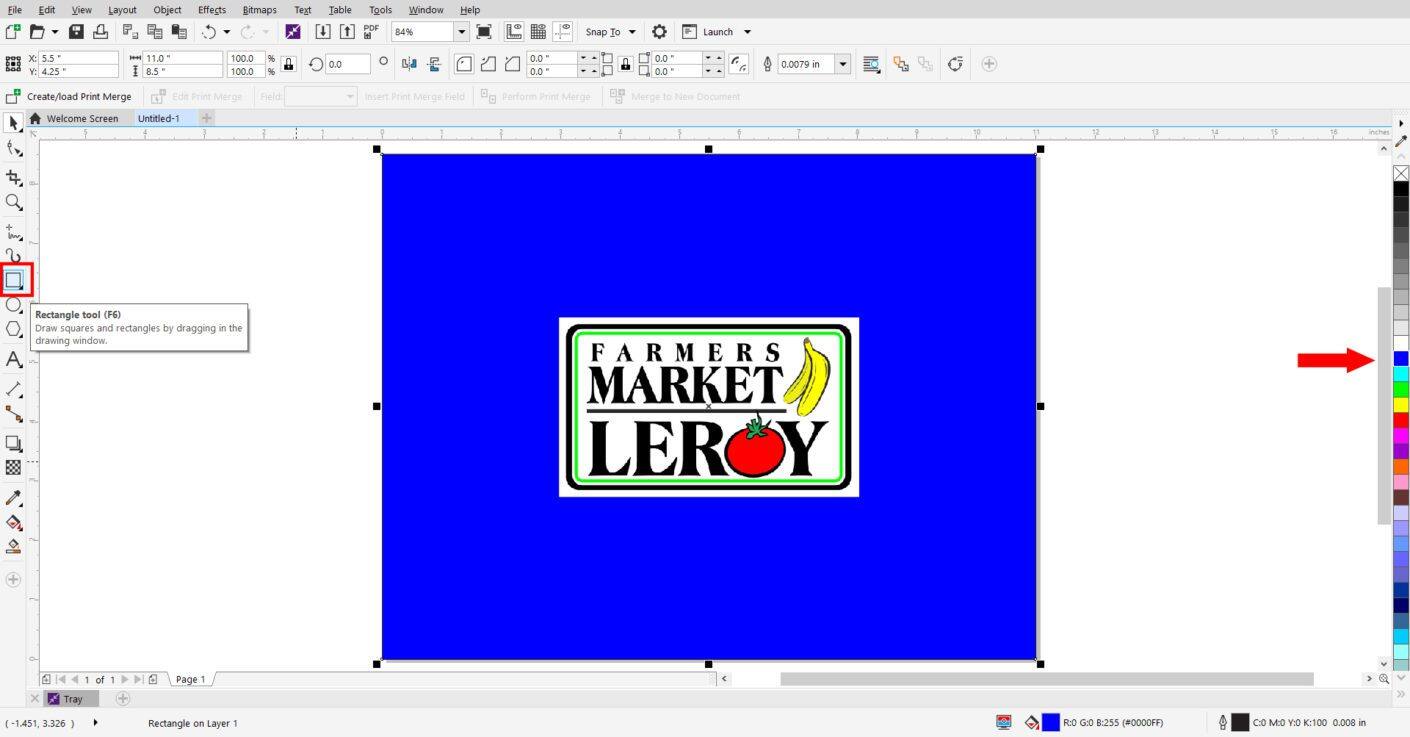Open the Launch dropdown menu
The height and width of the screenshot is (737, 1410).
pos(745,31)
